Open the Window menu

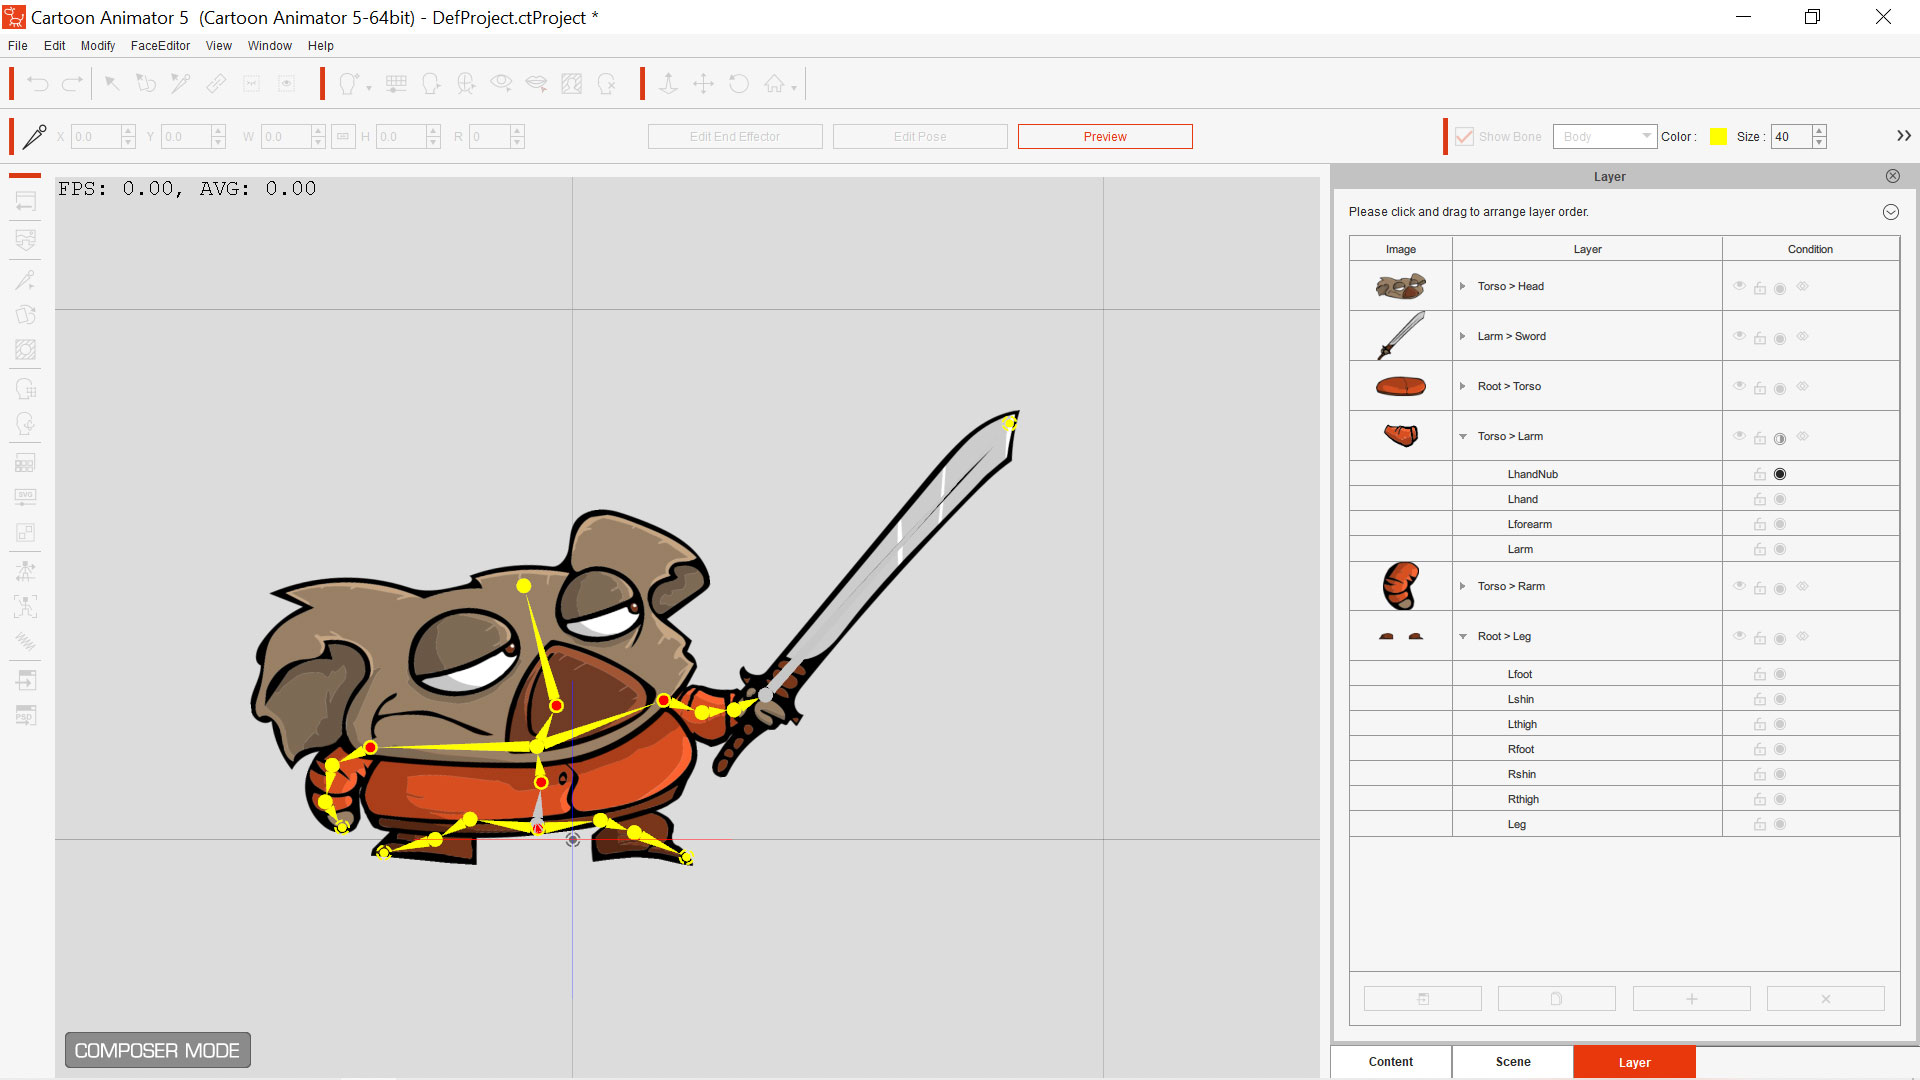[270, 46]
